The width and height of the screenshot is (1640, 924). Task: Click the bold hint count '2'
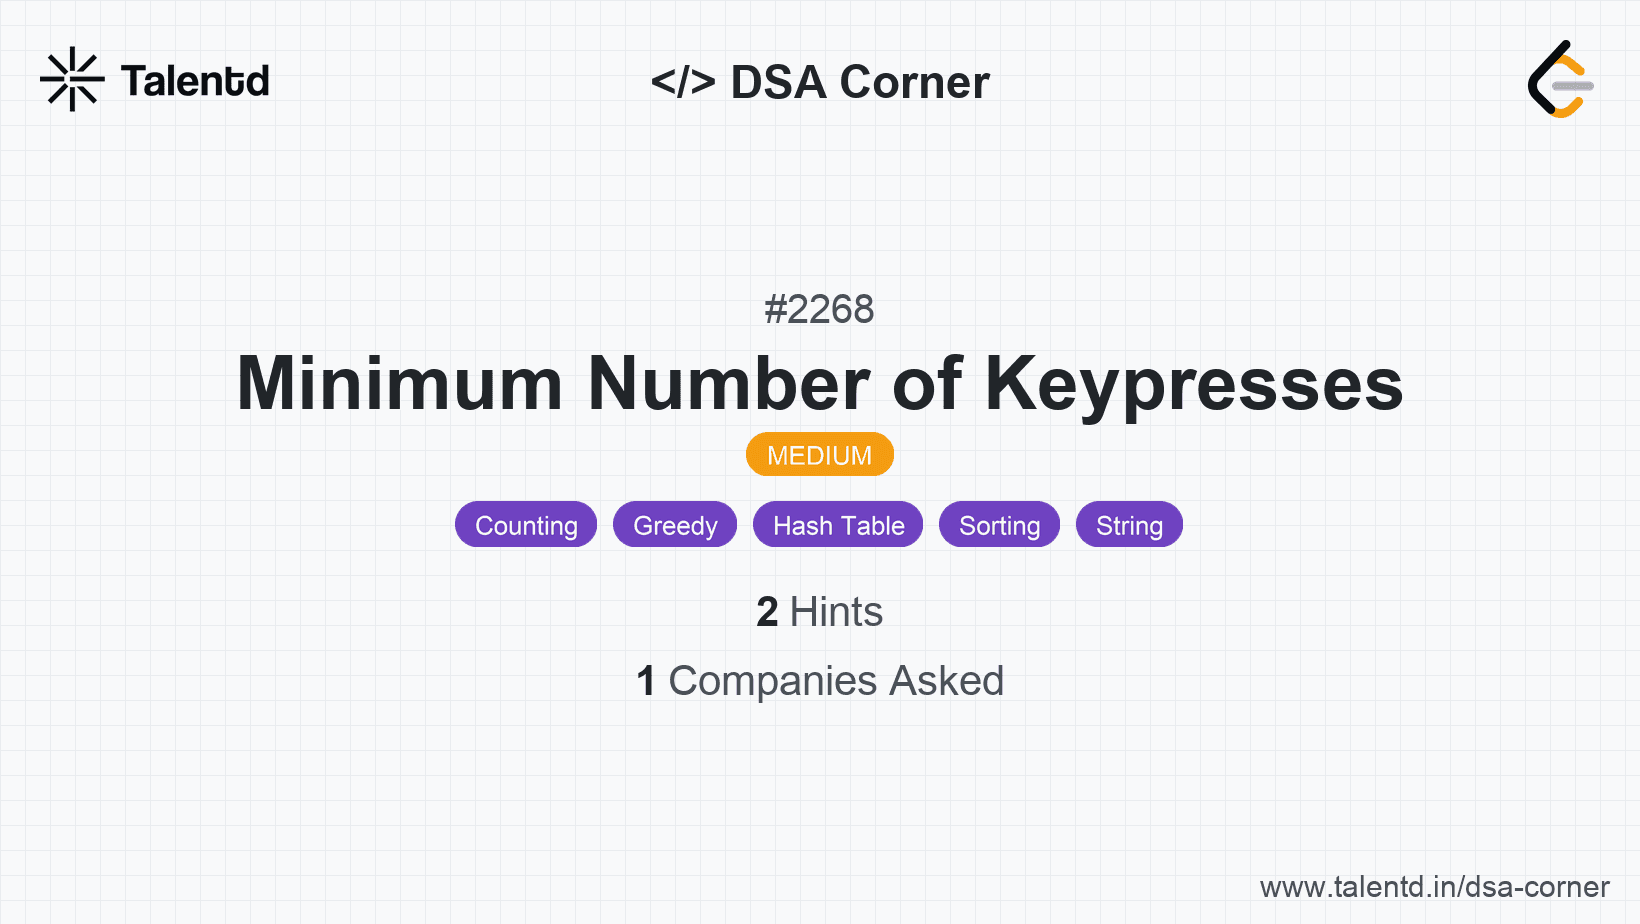pos(767,612)
